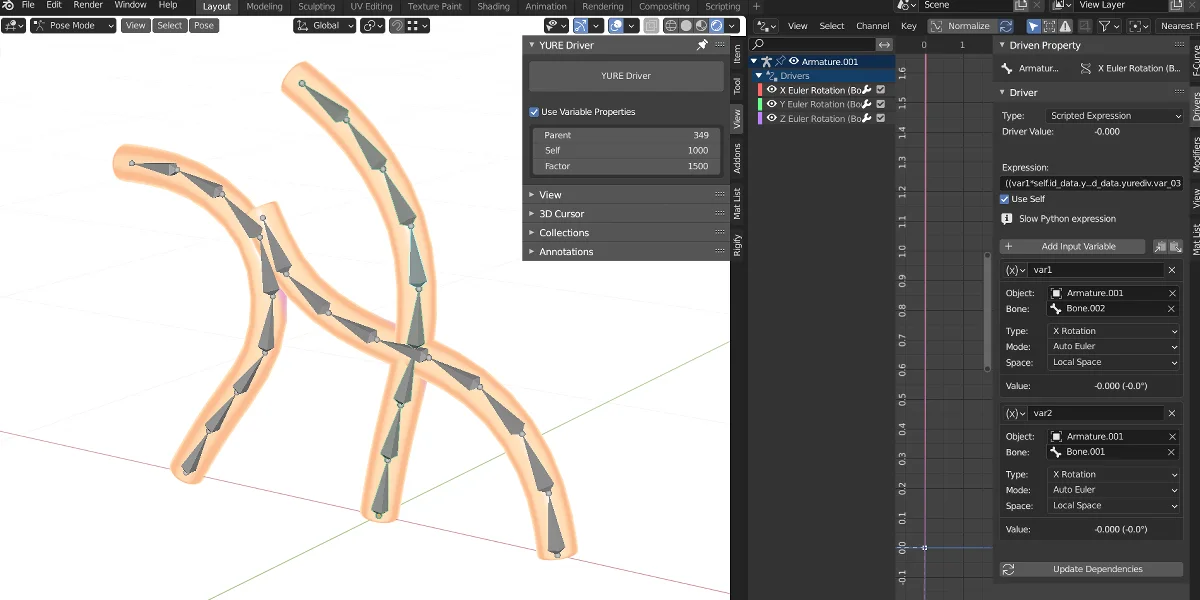Open the driver Type dropdown
This screenshot has height=600, width=1200.
tap(1114, 116)
